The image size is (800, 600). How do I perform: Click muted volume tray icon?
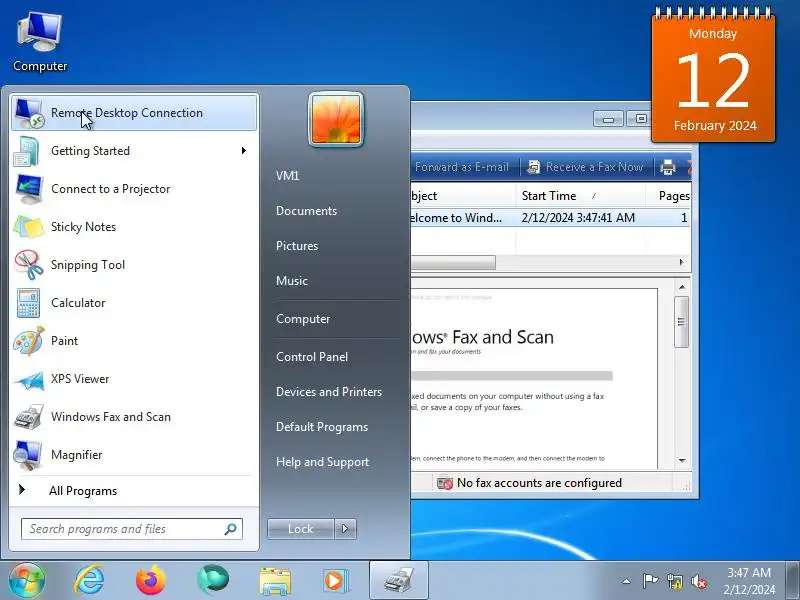pyautogui.click(x=698, y=581)
